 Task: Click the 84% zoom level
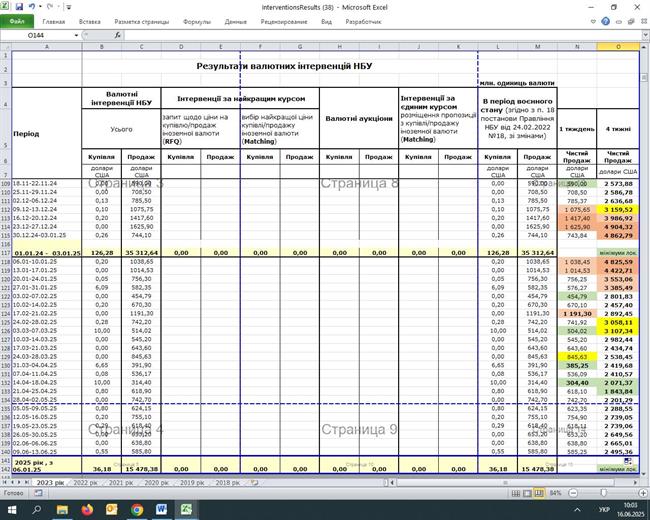[x=555, y=493]
